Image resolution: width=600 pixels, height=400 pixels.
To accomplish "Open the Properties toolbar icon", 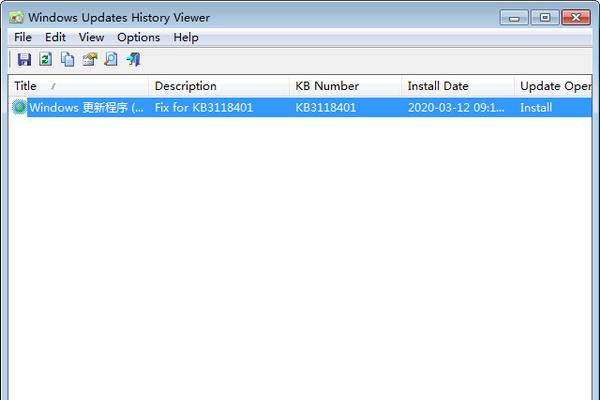I will point(90,59).
